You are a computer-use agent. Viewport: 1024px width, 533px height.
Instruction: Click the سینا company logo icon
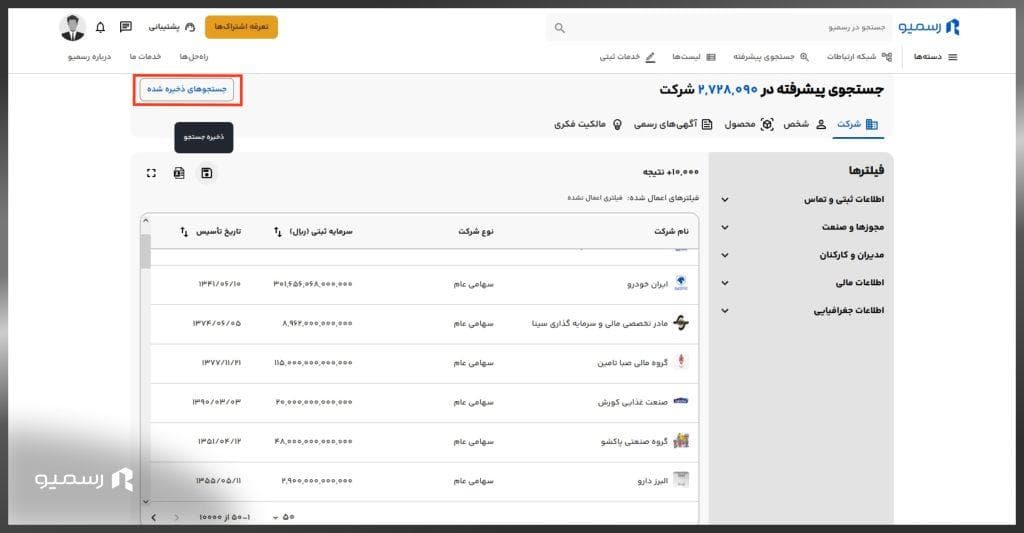[x=681, y=323]
